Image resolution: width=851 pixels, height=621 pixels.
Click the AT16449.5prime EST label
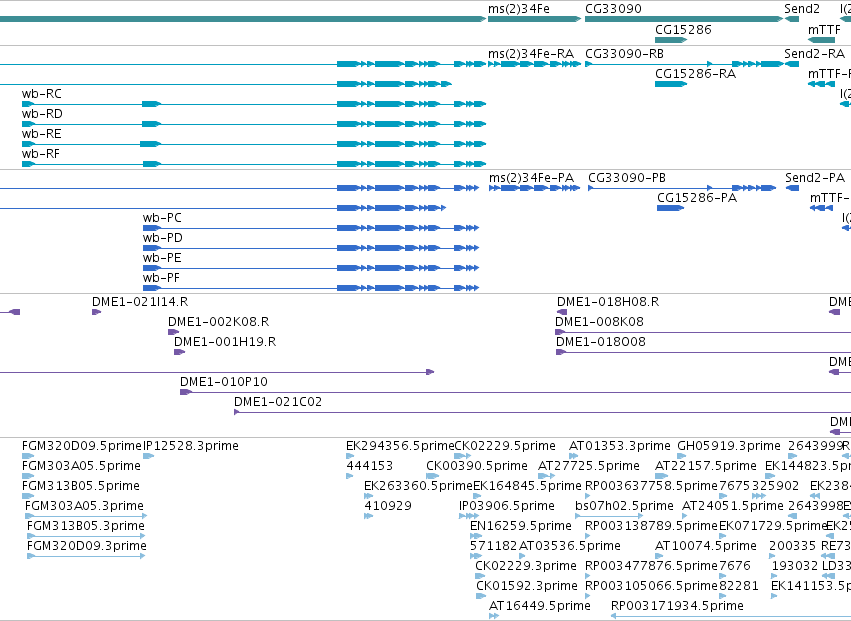tap(540, 606)
